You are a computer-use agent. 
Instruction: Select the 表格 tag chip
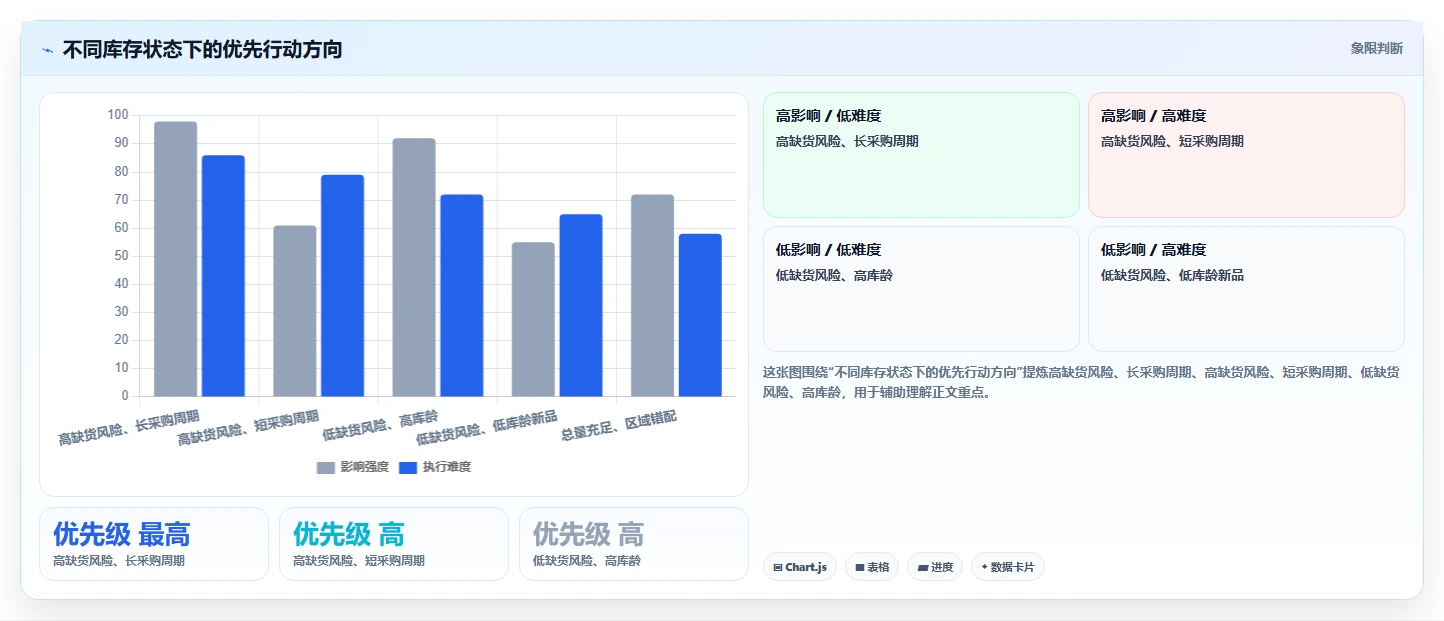[872, 567]
